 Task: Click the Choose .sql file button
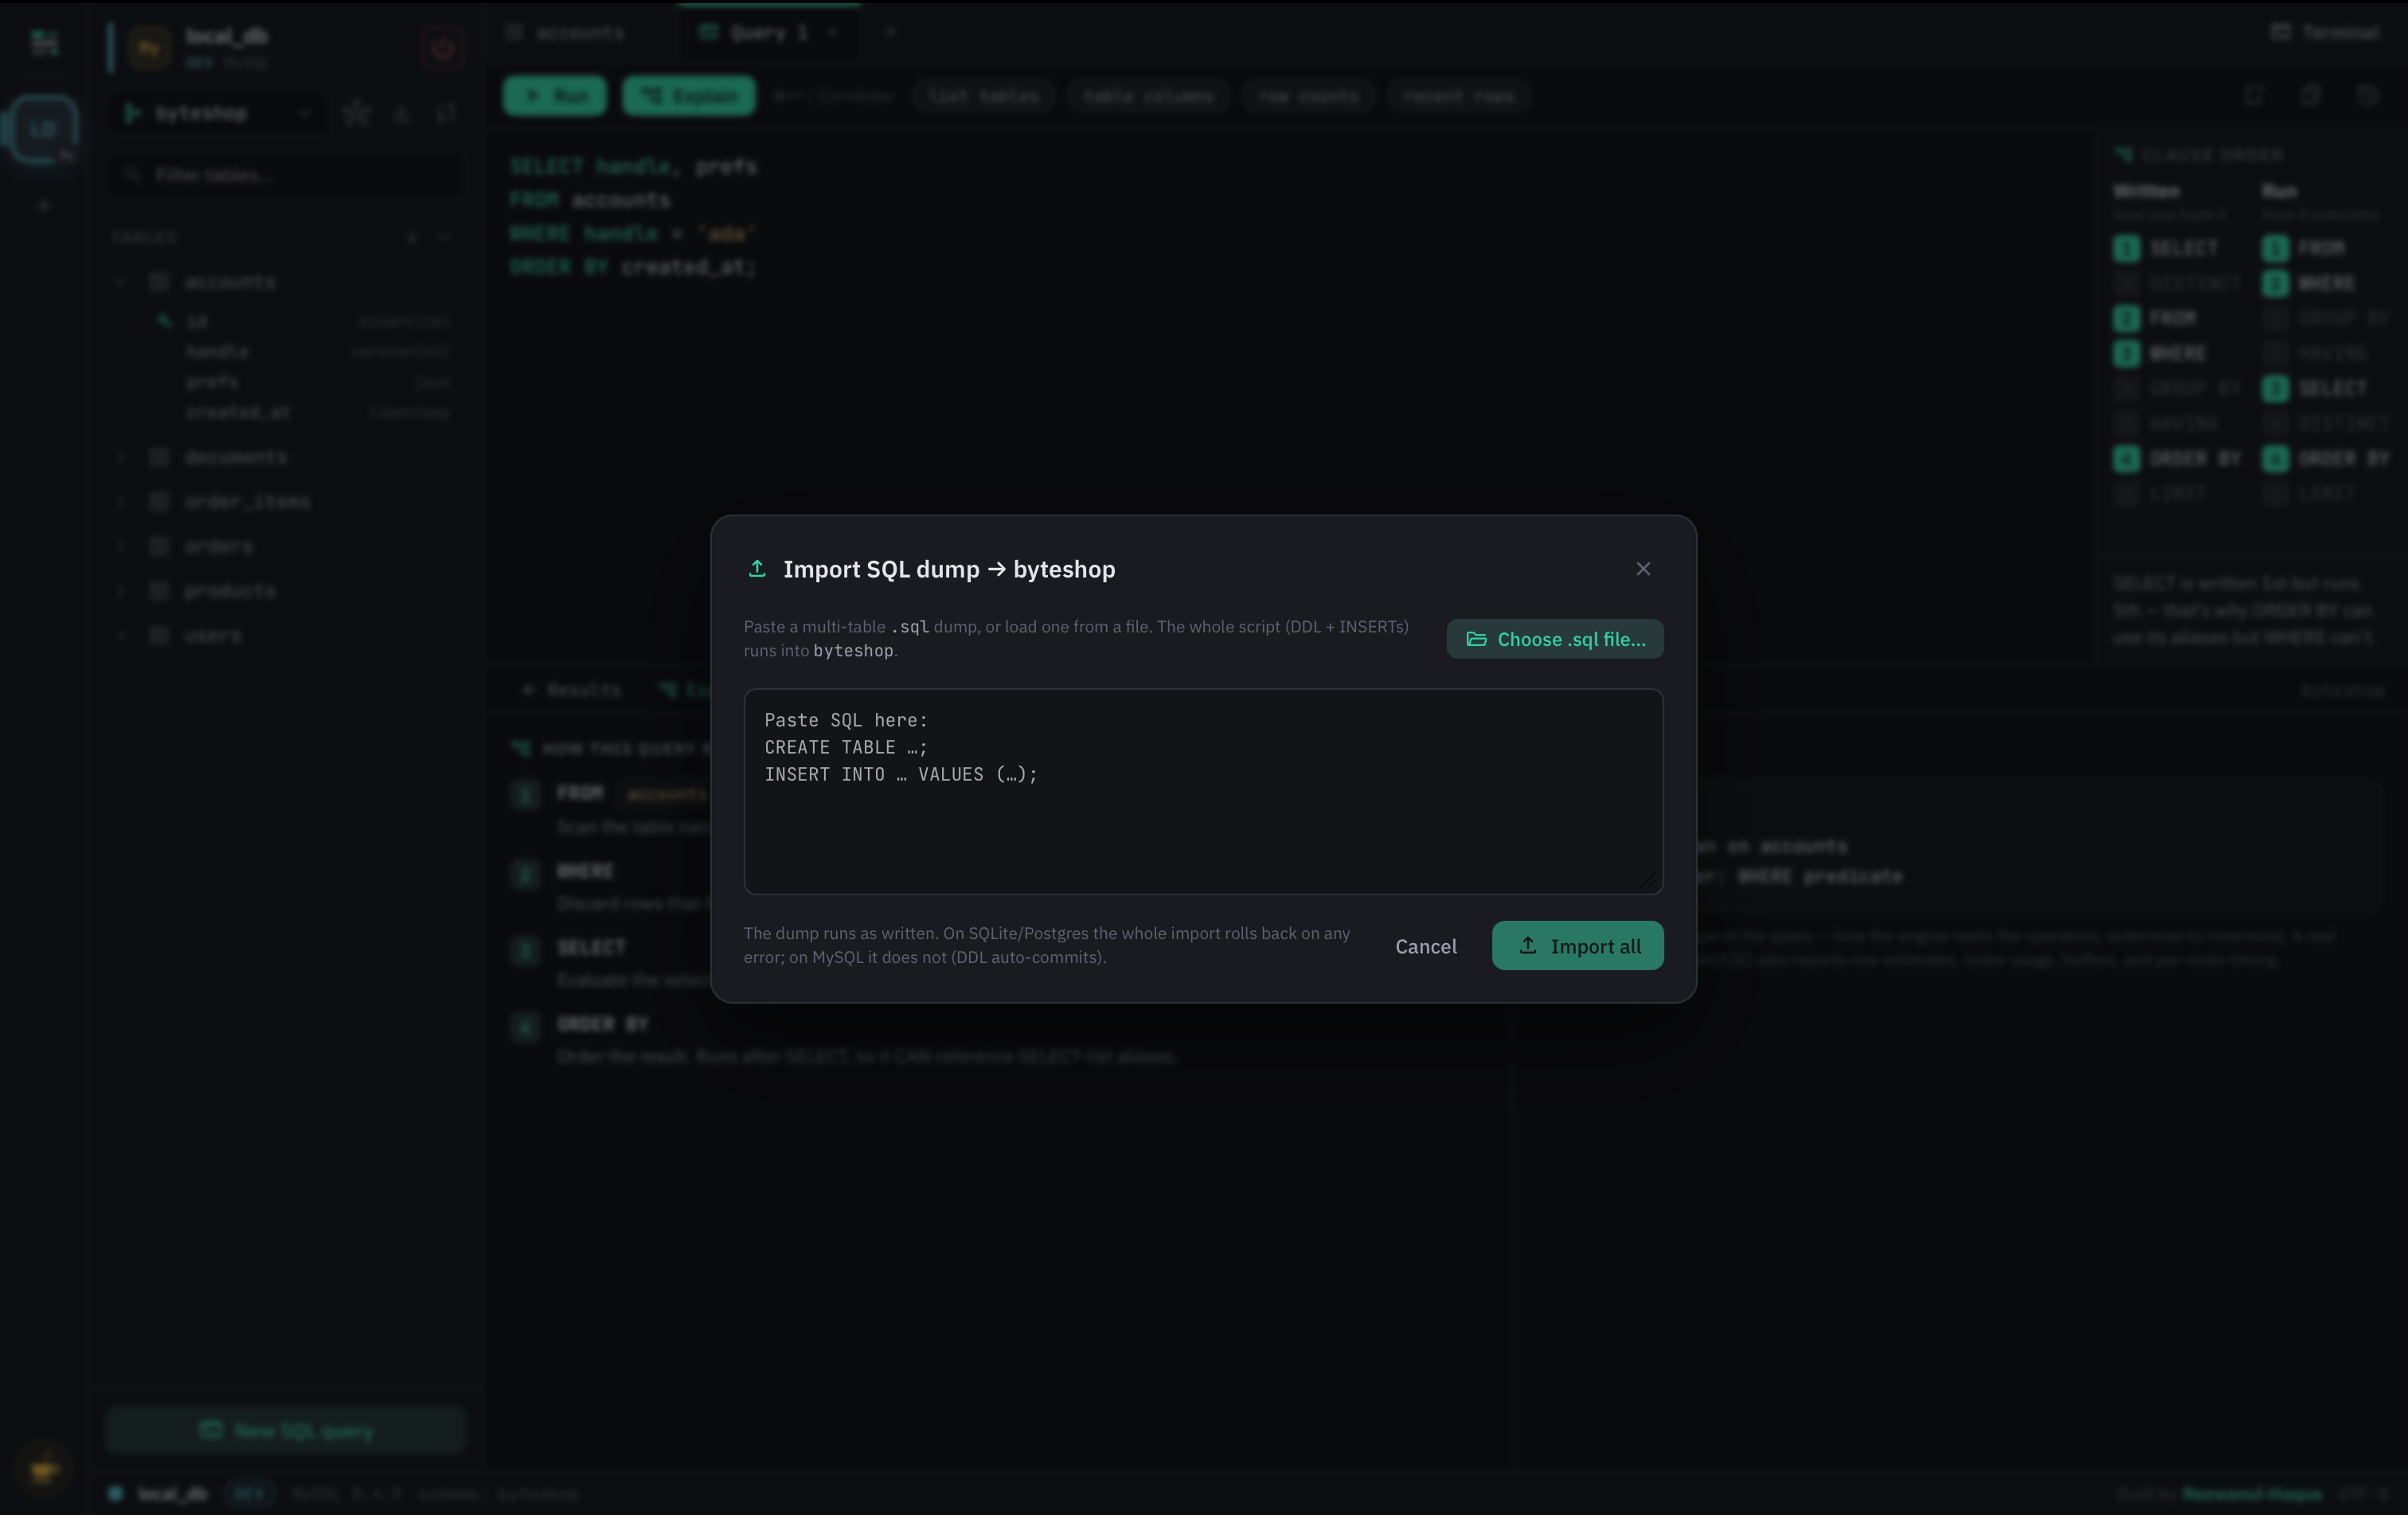pos(1555,639)
